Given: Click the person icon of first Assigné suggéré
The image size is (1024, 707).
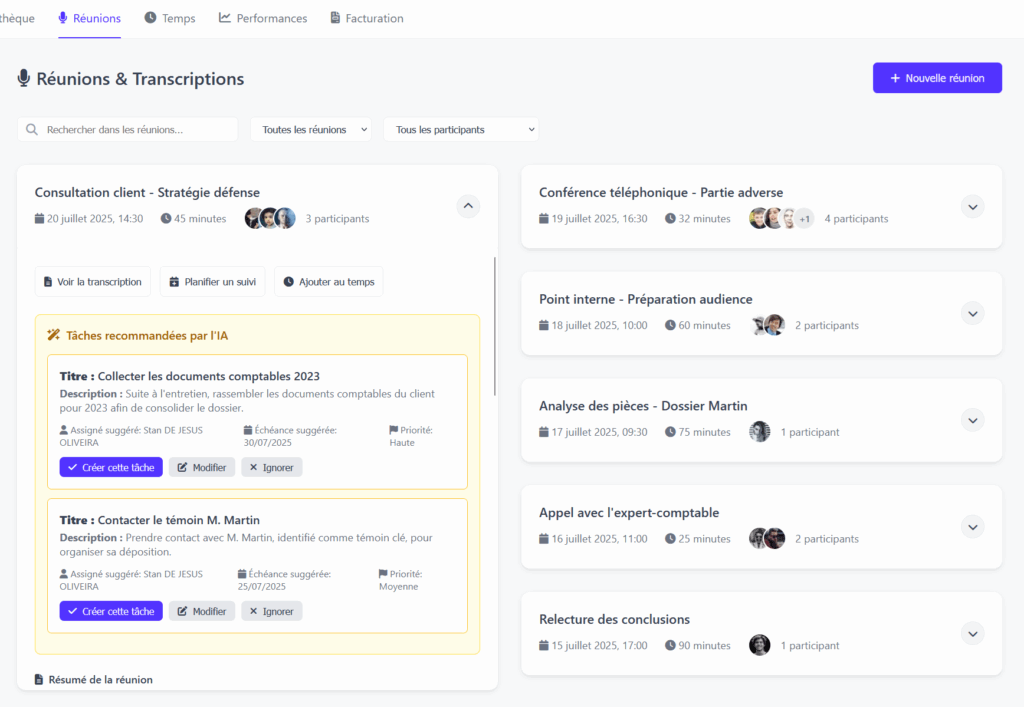Looking at the screenshot, I should click(x=63, y=430).
